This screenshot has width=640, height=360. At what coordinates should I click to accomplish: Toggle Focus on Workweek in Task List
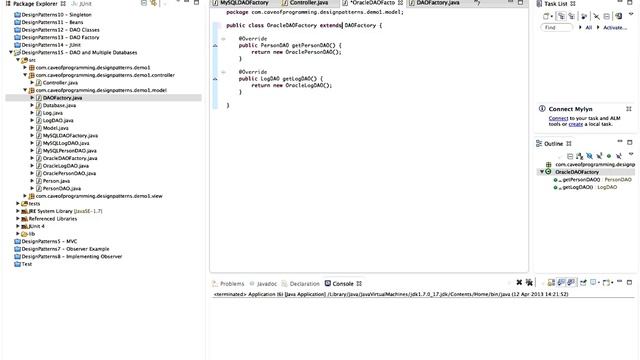coord(584,17)
